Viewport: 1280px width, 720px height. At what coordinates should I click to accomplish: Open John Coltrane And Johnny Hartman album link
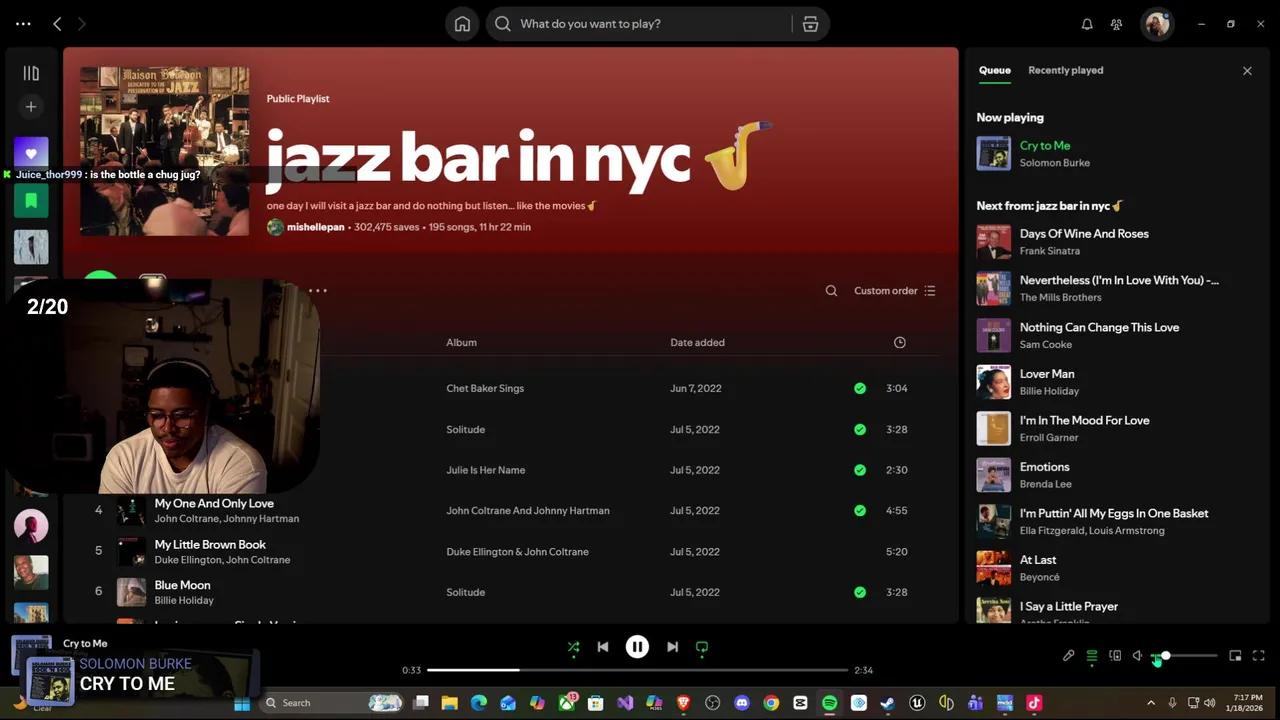tap(528, 510)
